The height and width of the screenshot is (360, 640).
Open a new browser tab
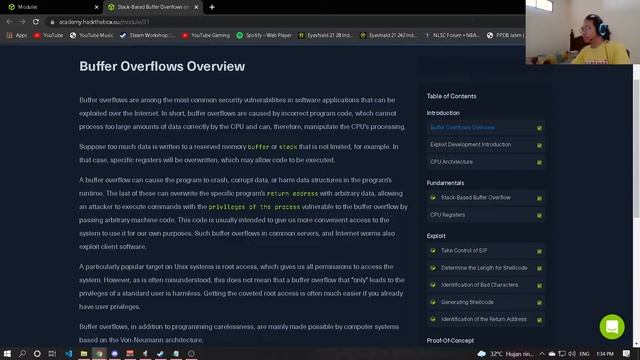(212, 7)
